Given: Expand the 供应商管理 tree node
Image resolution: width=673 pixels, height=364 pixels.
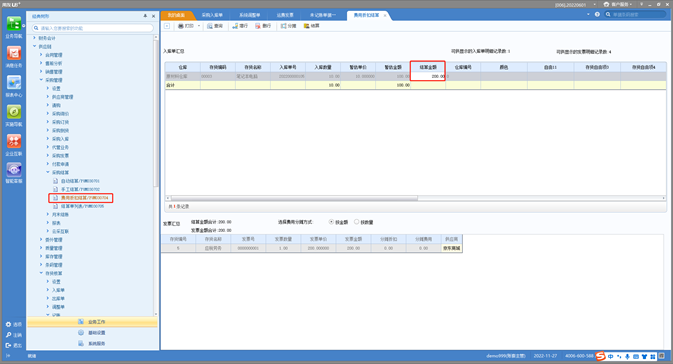Looking at the screenshot, I should [48, 97].
